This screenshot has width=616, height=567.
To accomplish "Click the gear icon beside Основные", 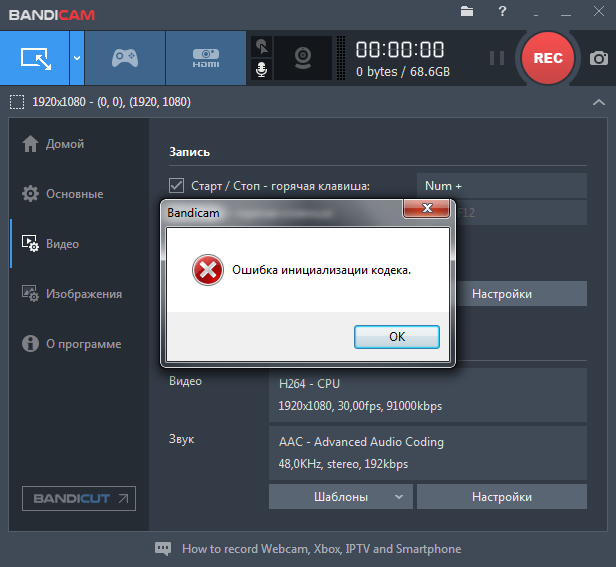I will pos(30,194).
